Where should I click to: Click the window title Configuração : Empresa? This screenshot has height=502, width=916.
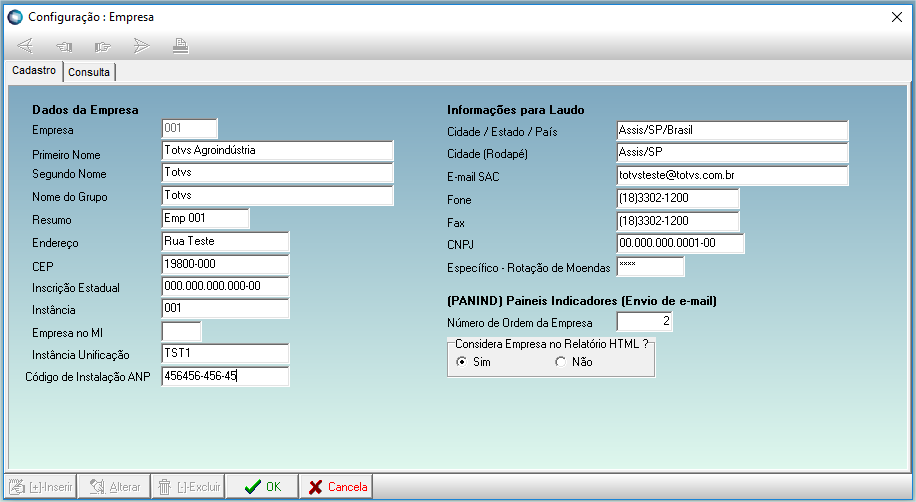[91, 17]
